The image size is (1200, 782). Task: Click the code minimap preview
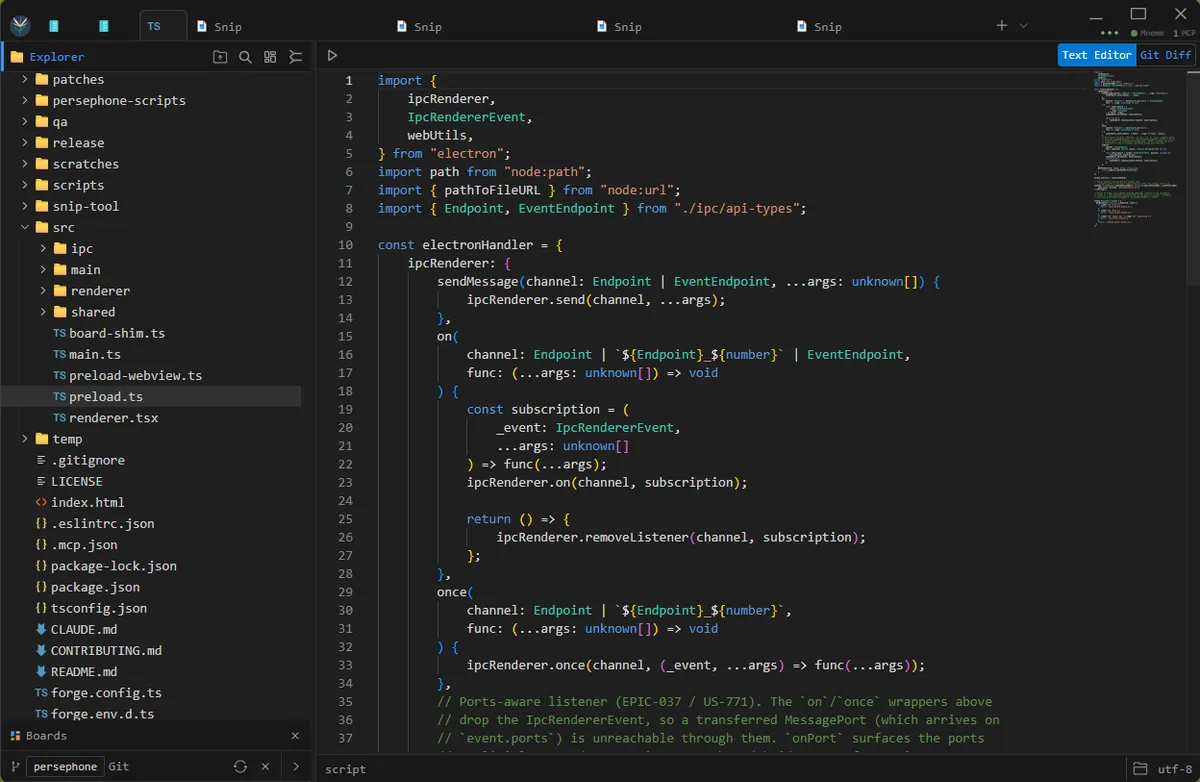[1140, 150]
